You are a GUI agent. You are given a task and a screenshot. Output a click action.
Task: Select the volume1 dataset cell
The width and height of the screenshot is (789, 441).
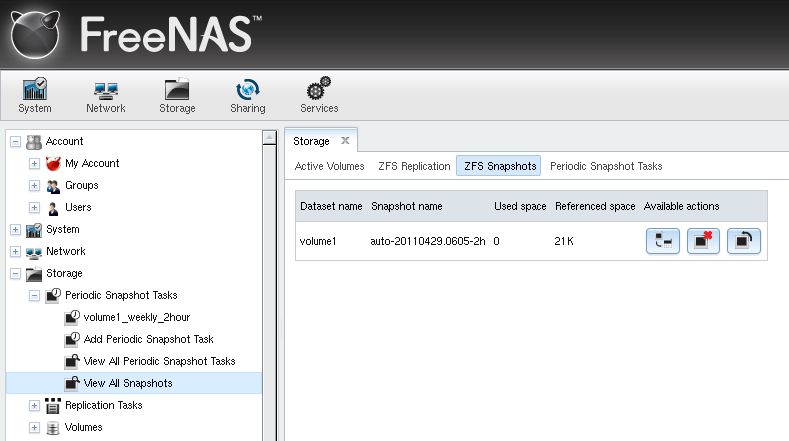(x=318, y=241)
